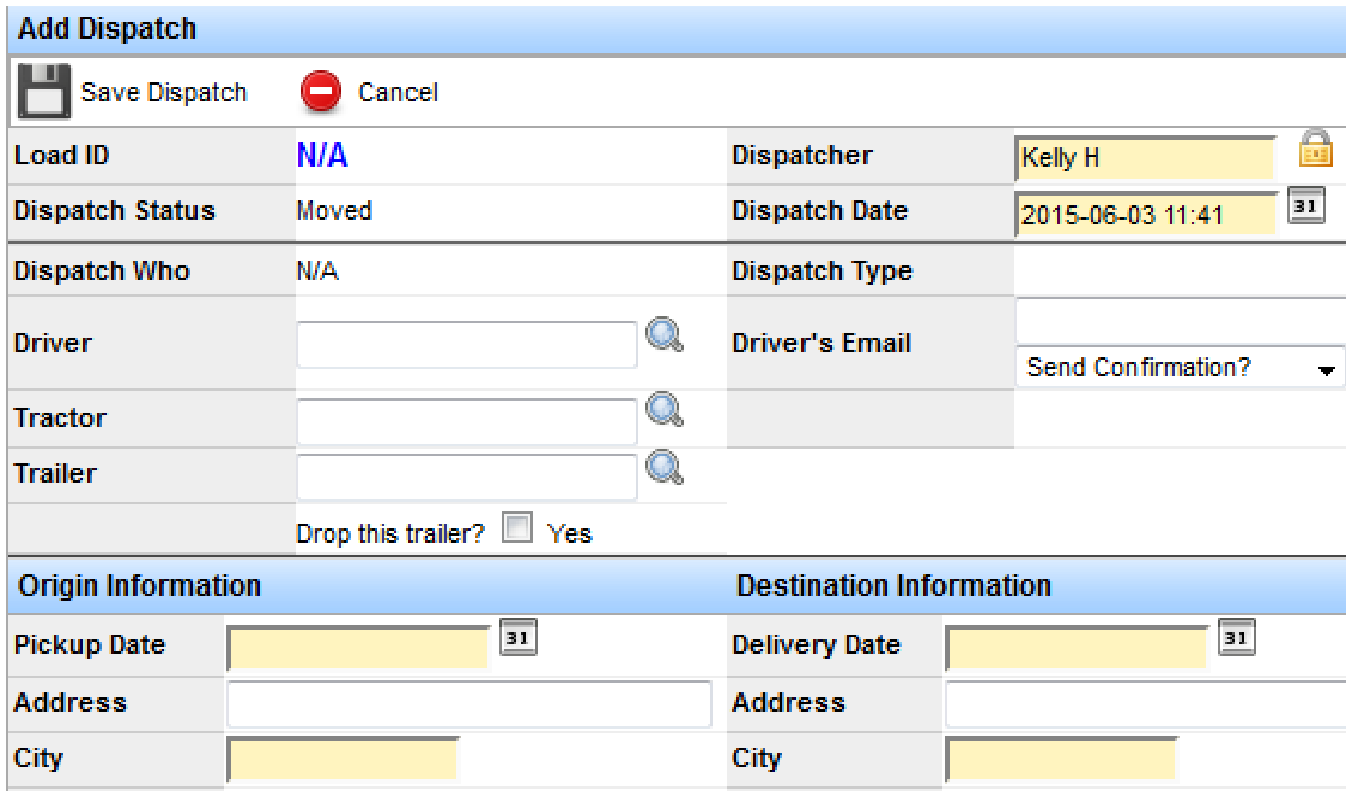1353x802 pixels.
Task: Click the Save Dispatch text label
Action: (164, 92)
